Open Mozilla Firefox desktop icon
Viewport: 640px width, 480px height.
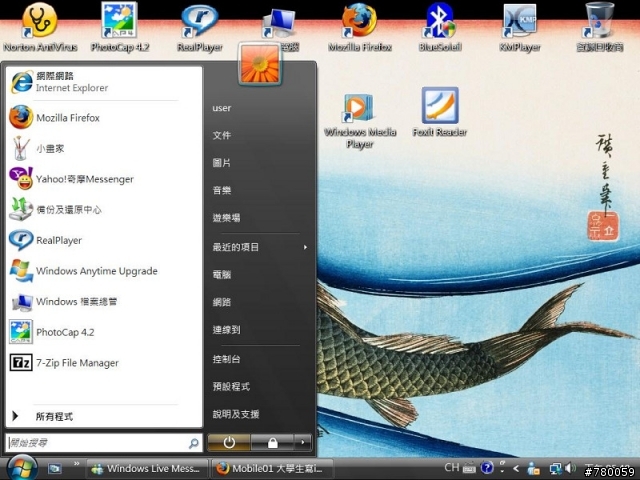point(360,28)
